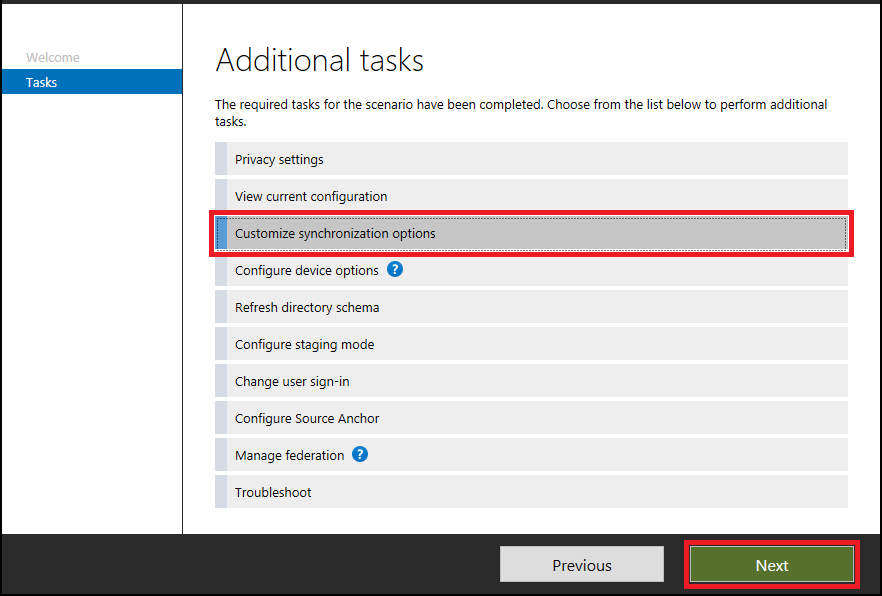Select the Tasks sidebar entry
The height and width of the screenshot is (596, 882).
41,82
